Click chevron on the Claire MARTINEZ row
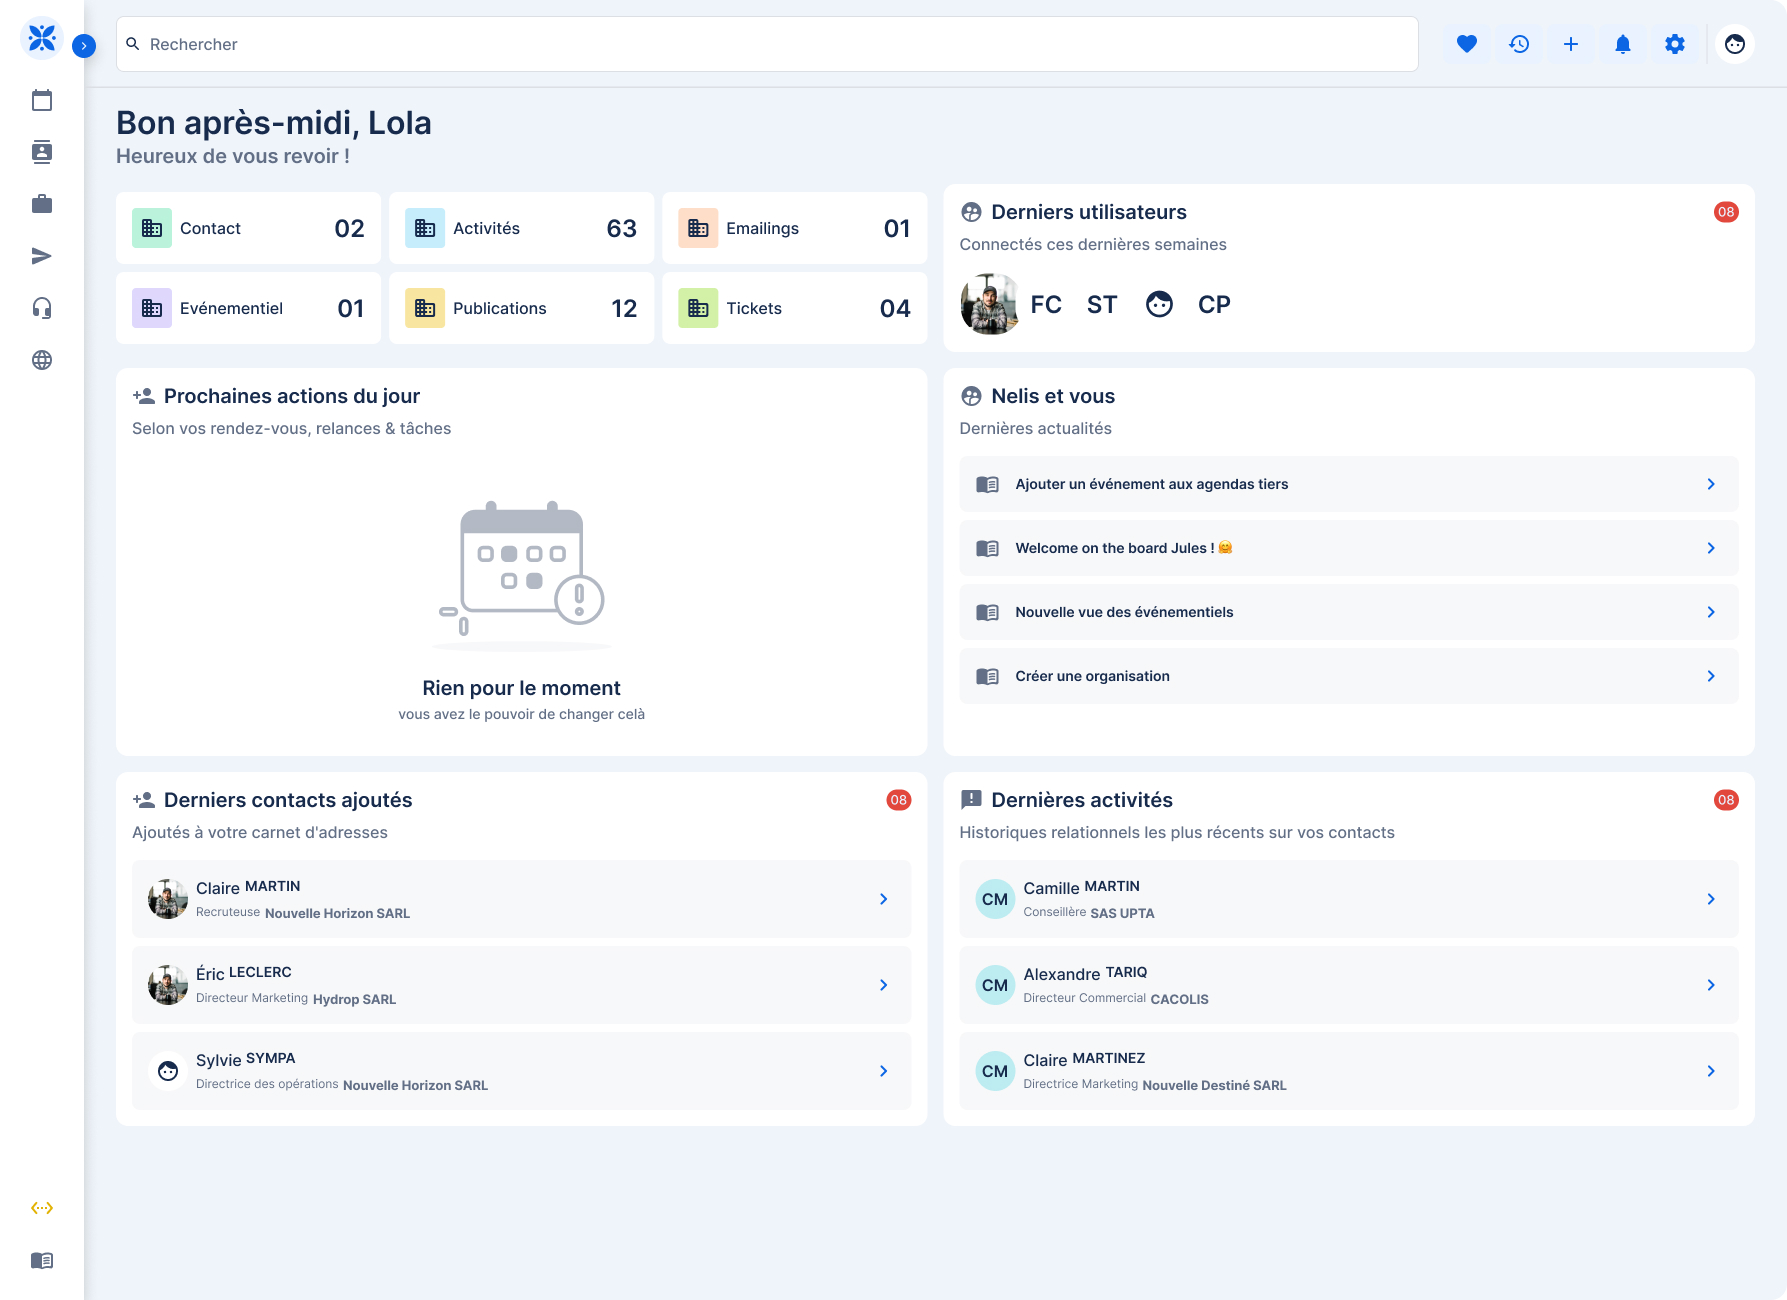This screenshot has width=1787, height=1300. 1711,1071
